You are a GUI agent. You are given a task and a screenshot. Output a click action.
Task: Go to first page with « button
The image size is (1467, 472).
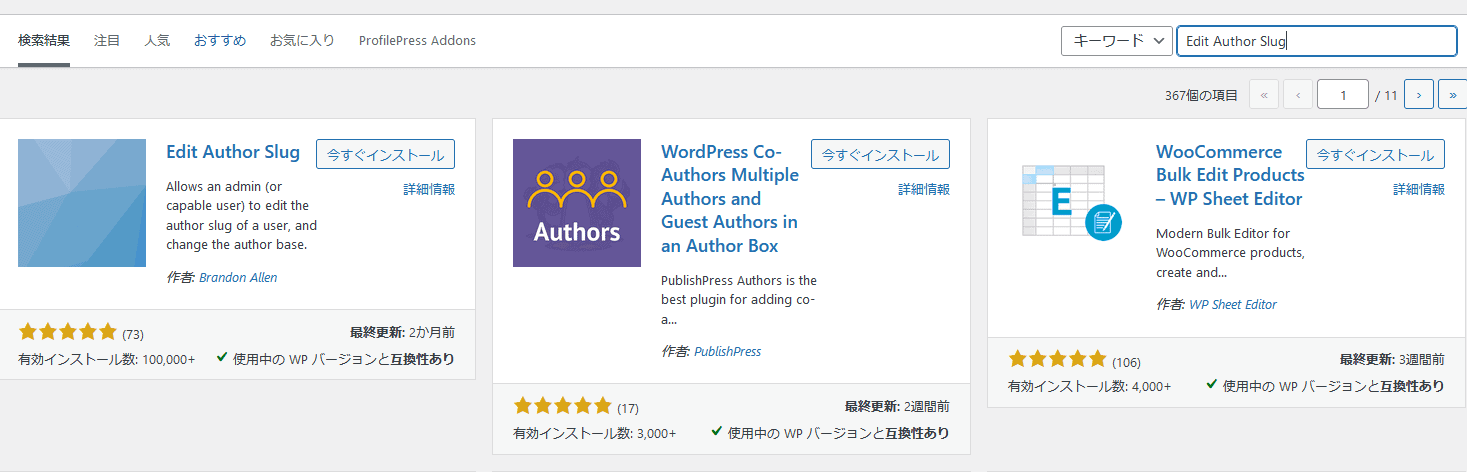tap(1263, 95)
